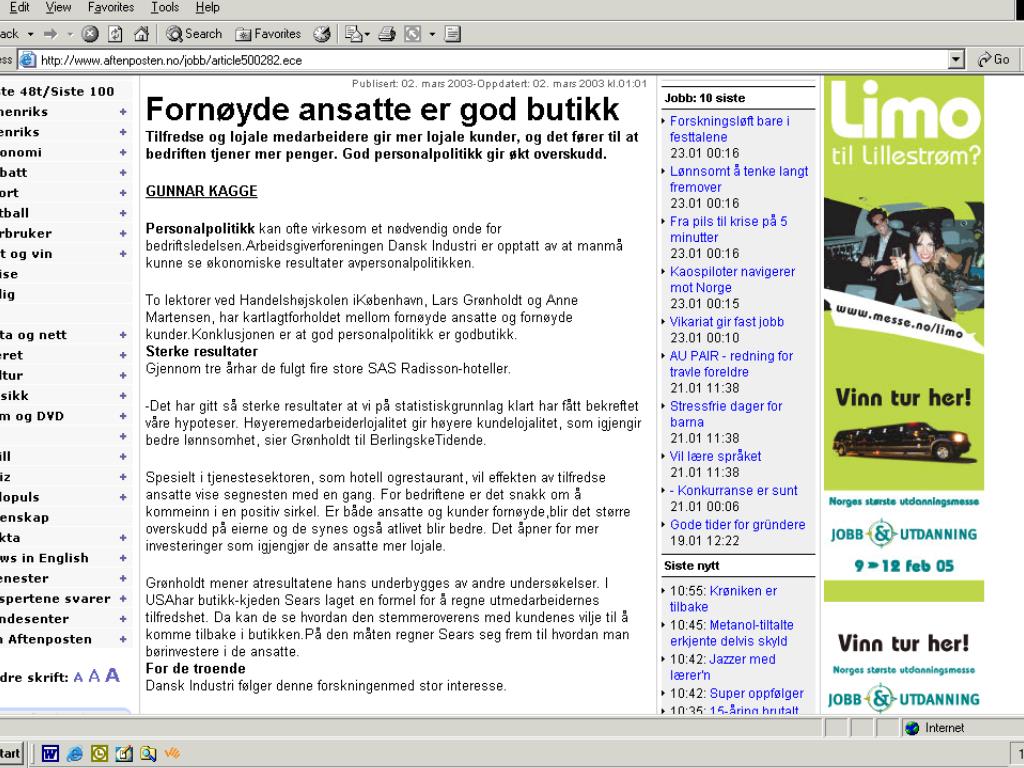Open the Help menu

208,7
